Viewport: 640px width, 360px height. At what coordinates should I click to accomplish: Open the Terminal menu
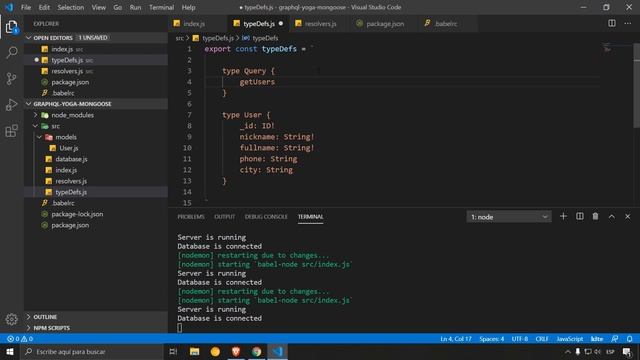[x=161, y=7]
